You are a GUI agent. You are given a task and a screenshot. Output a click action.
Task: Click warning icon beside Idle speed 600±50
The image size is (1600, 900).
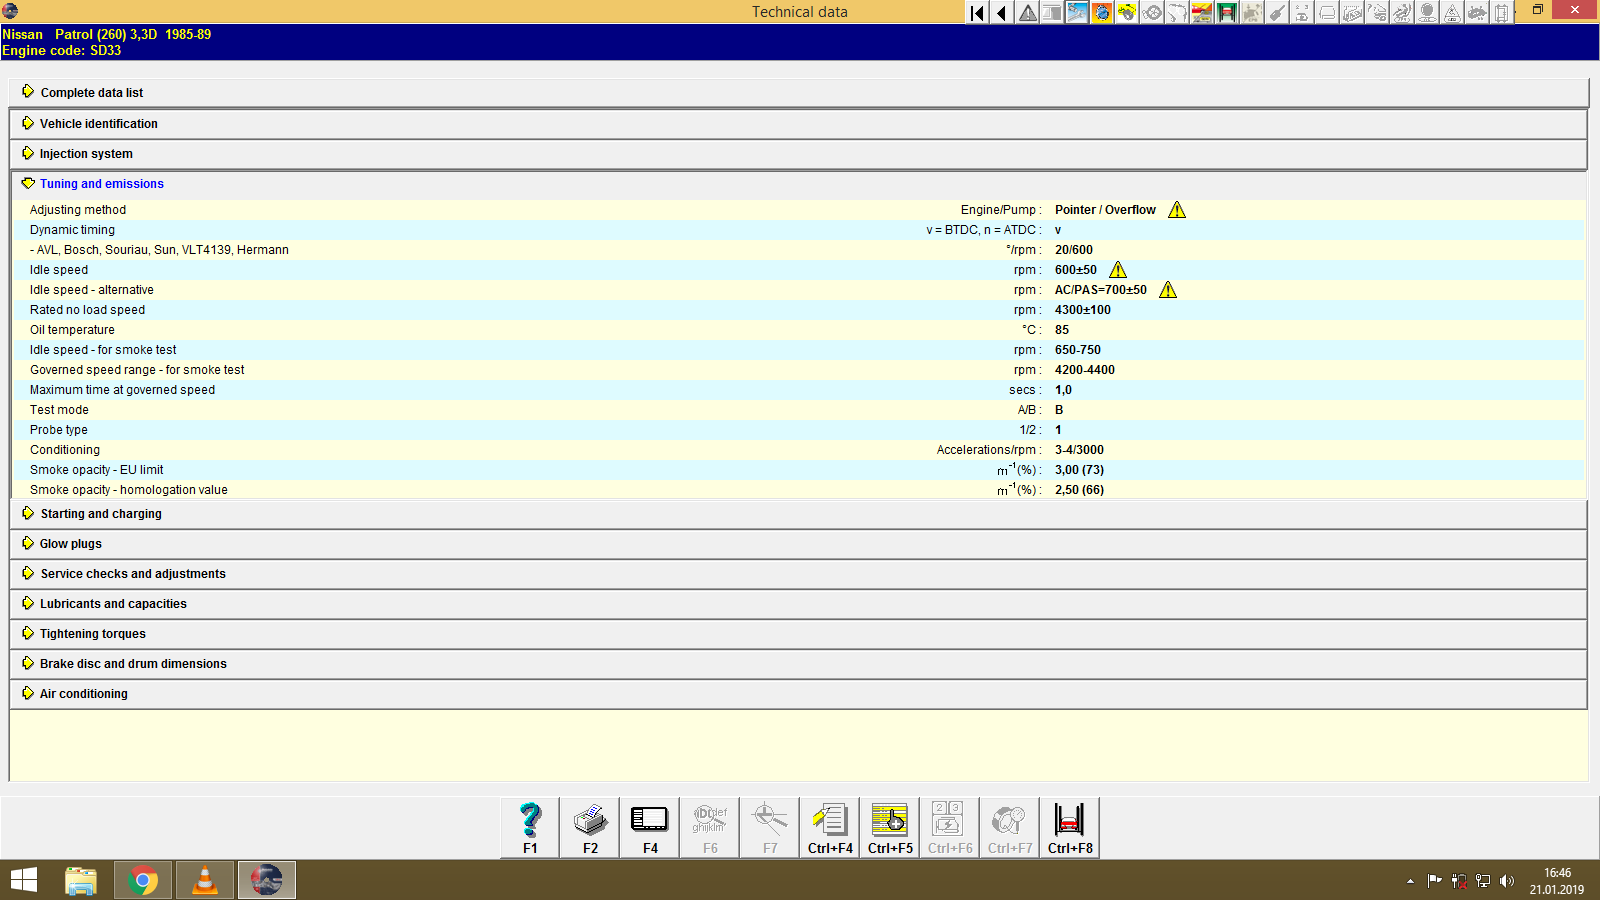pyautogui.click(x=1117, y=269)
